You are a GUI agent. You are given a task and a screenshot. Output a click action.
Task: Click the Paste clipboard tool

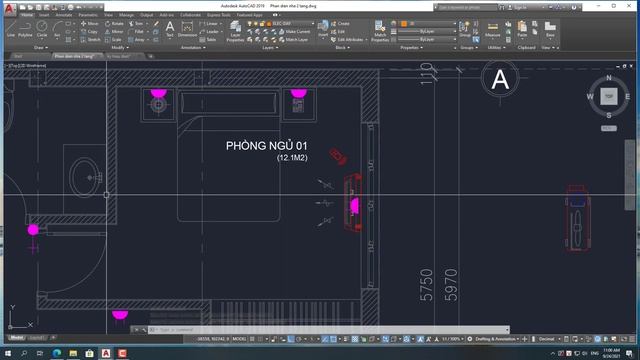[522, 29]
